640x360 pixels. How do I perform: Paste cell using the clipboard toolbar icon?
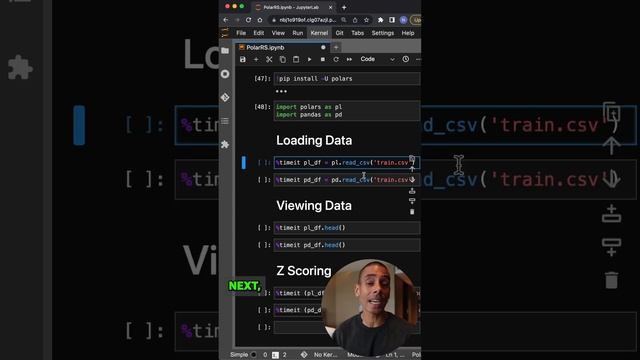pos(296,60)
